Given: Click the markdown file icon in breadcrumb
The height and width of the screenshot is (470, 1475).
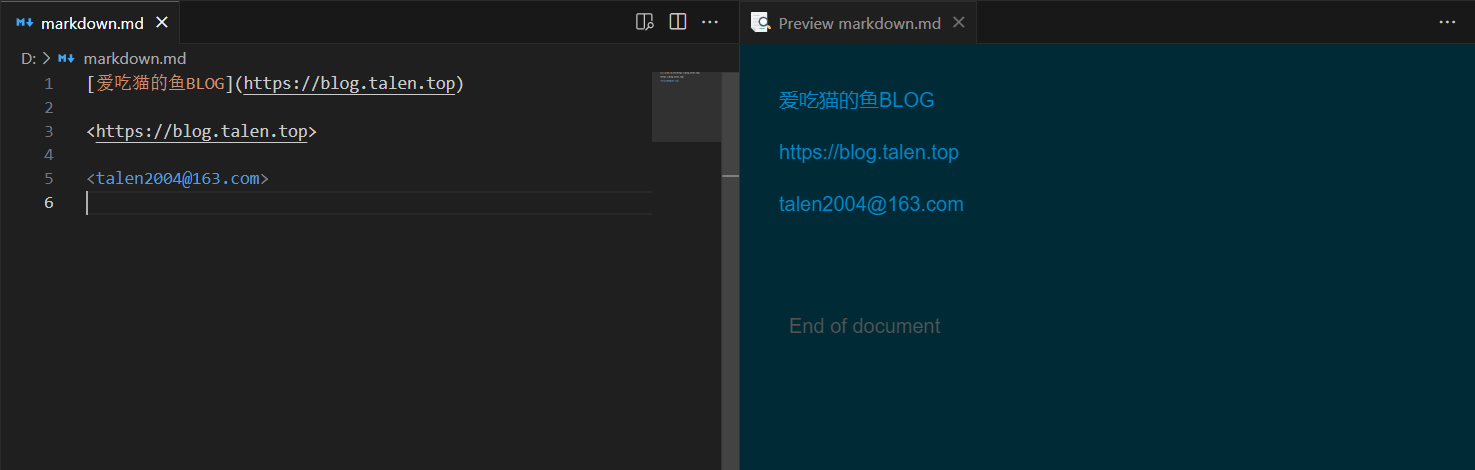Looking at the screenshot, I should tap(67, 59).
